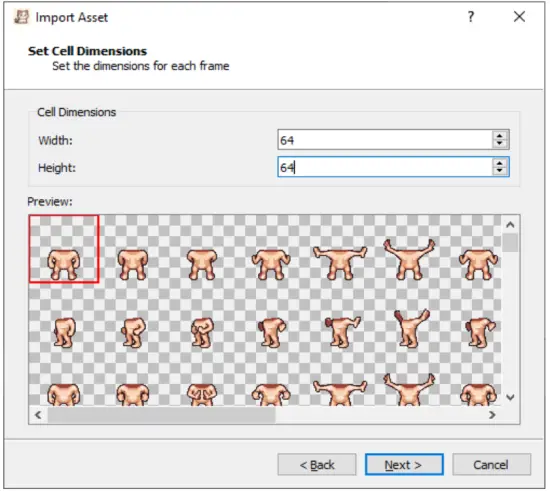Decrease the Width value with down arrow
The width and height of the screenshot is (550, 491).
pyautogui.click(x=500, y=144)
